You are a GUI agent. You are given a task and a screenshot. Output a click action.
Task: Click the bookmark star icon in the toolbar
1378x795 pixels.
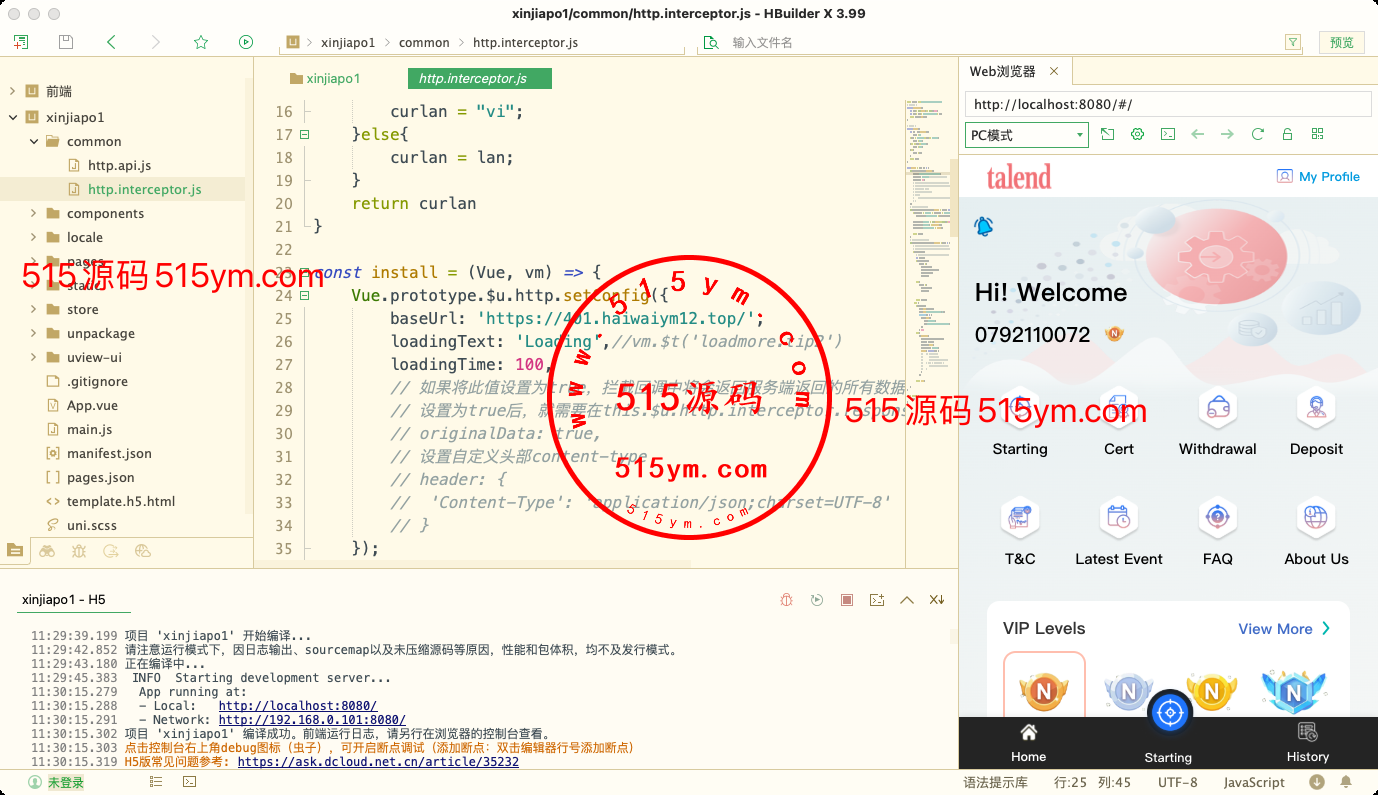tap(201, 42)
